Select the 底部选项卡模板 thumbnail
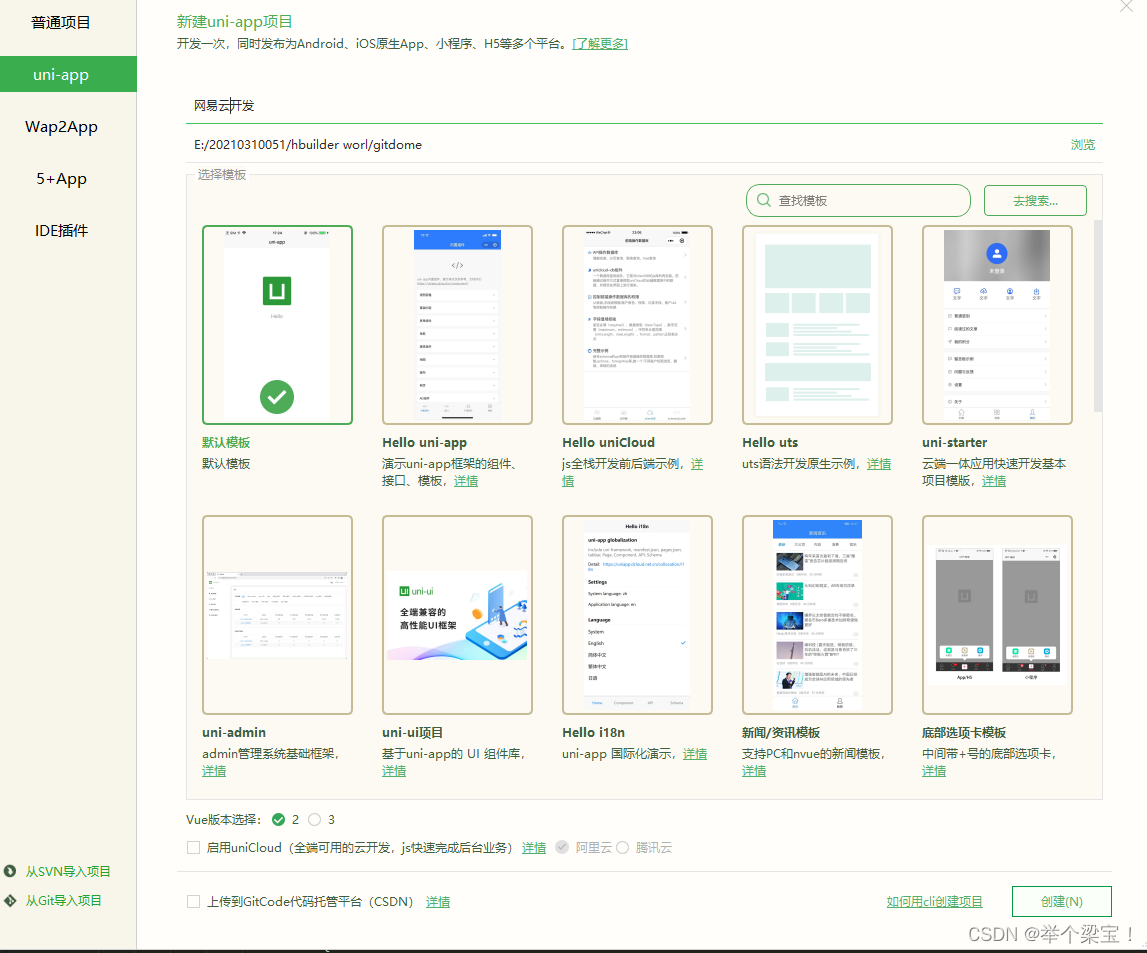 [x=997, y=615]
